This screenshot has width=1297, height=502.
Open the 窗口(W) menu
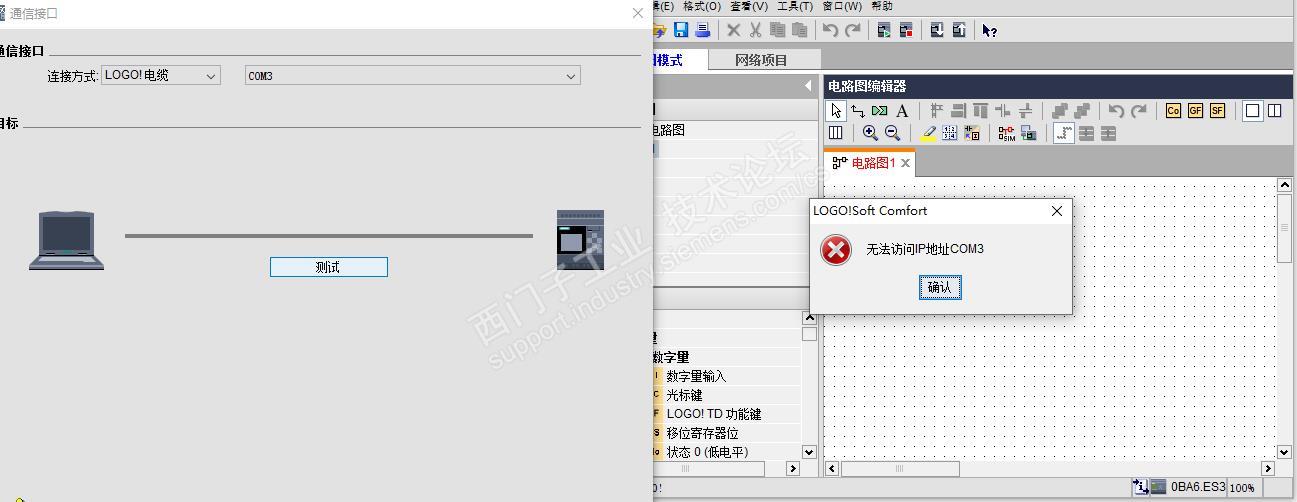tap(842, 6)
